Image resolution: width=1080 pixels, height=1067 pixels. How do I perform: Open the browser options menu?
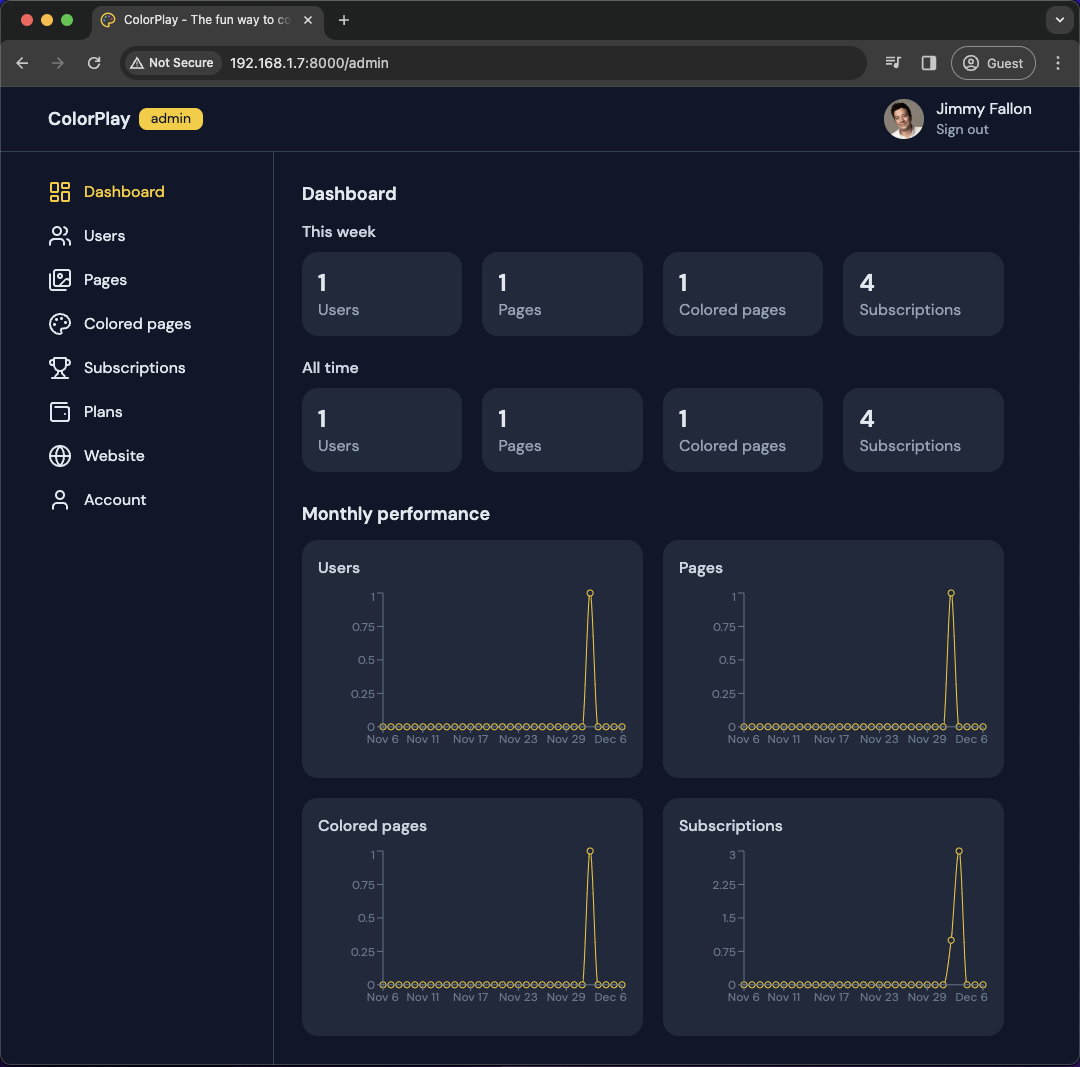(1058, 62)
